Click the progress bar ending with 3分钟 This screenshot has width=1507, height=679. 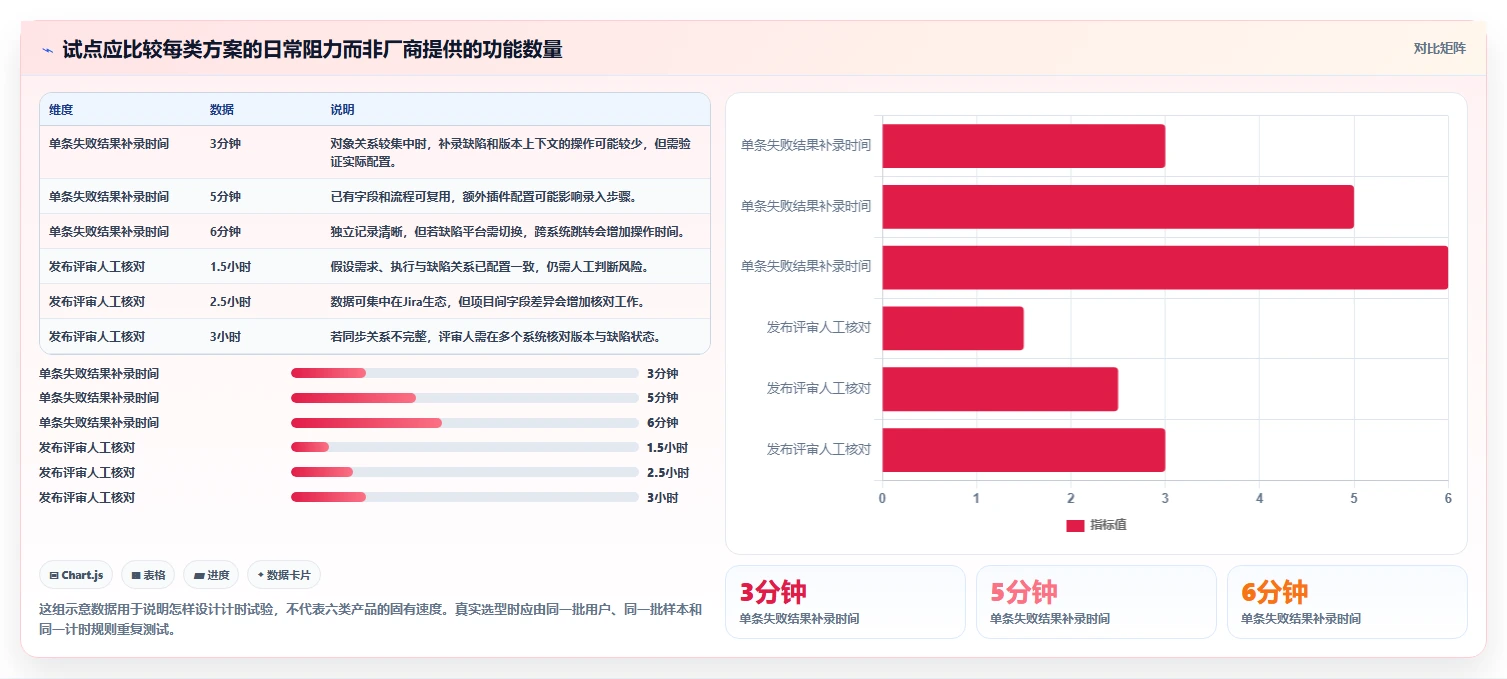tap(464, 373)
